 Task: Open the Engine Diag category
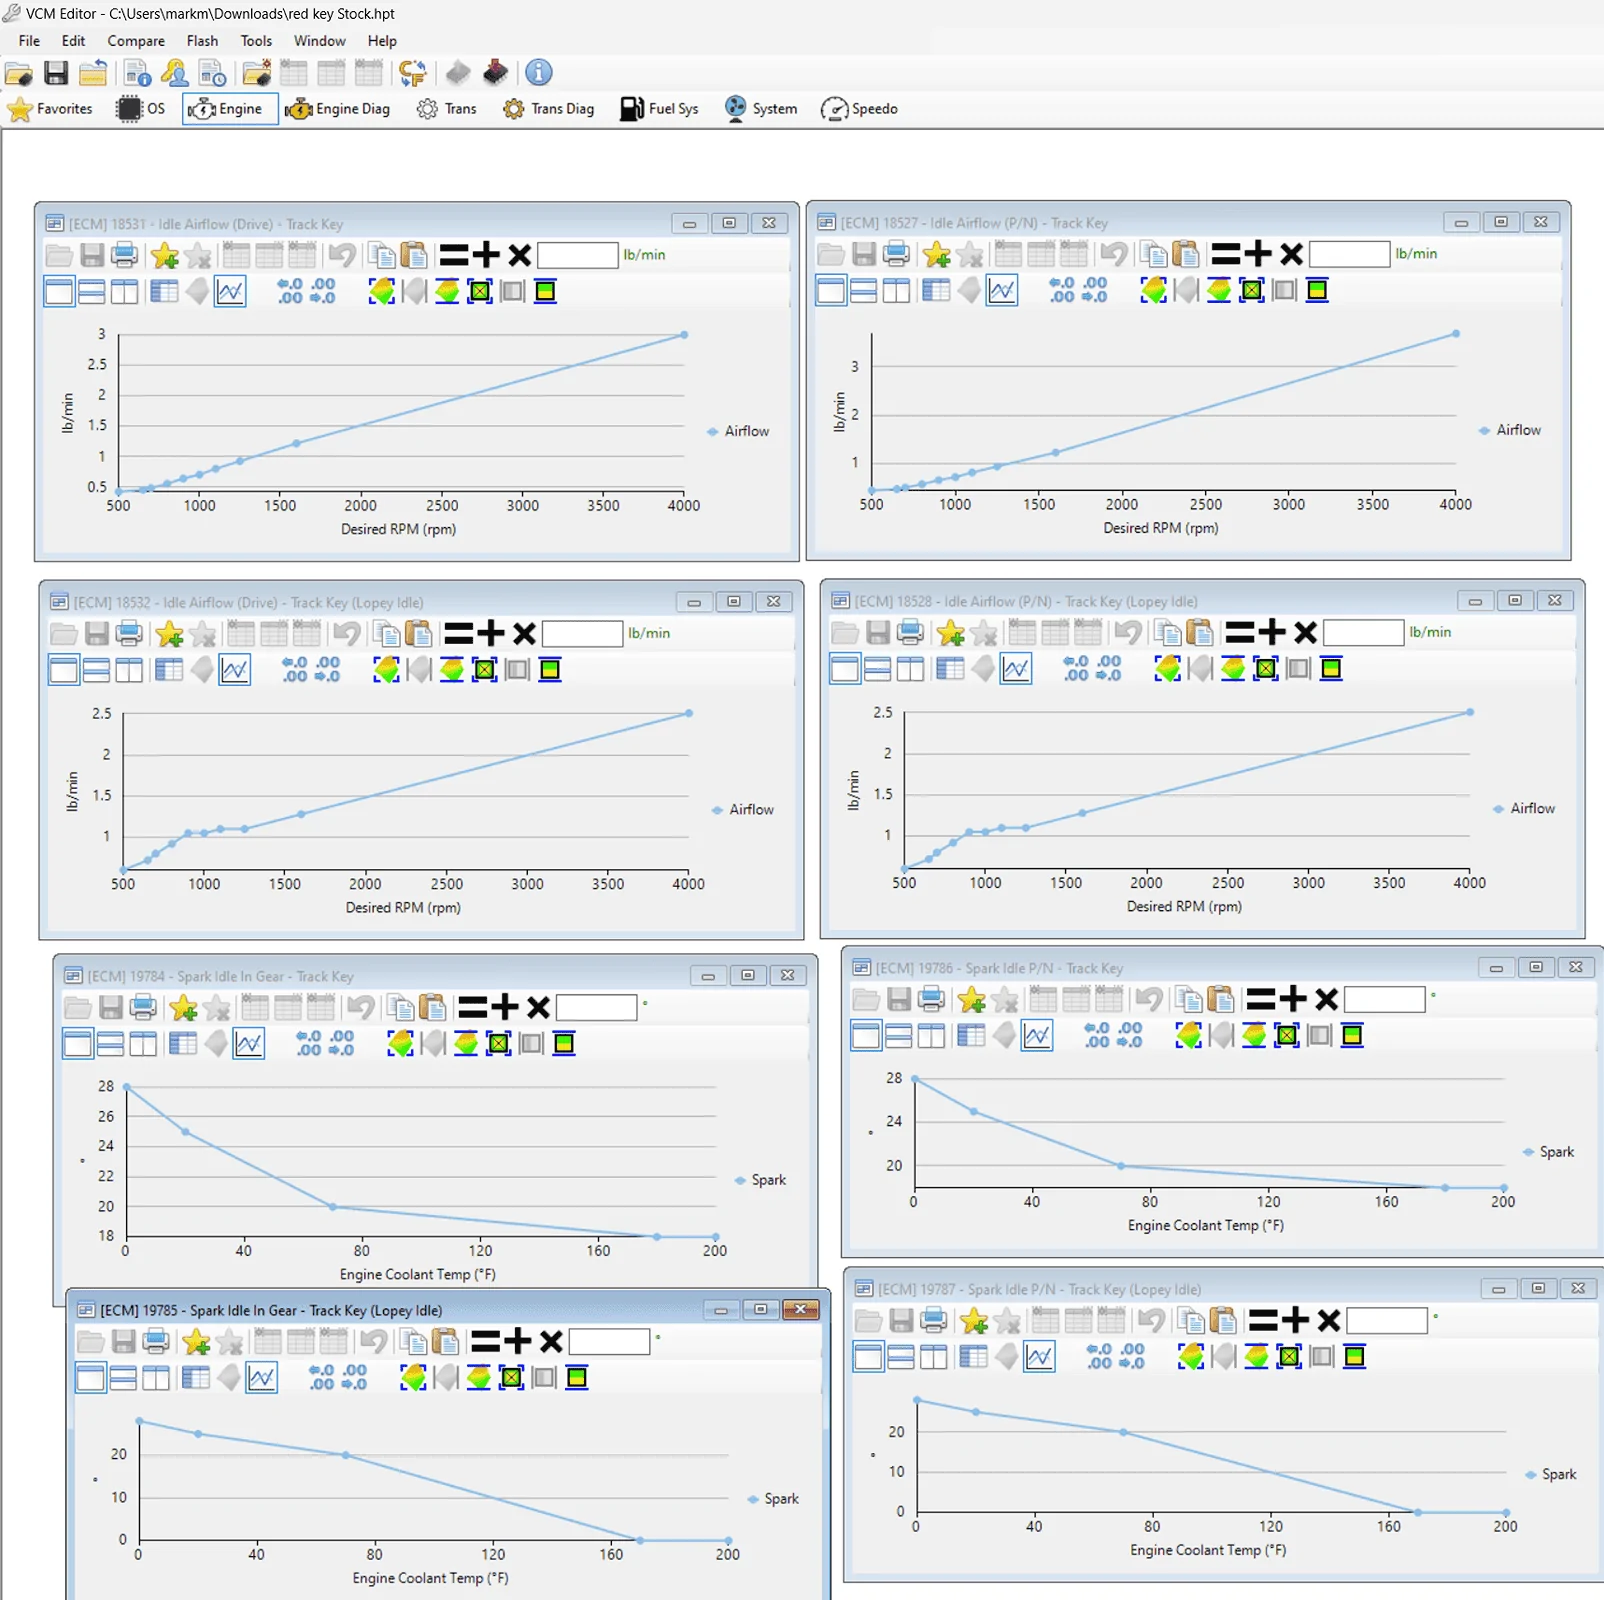pyautogui.click(x=337, y=109)
